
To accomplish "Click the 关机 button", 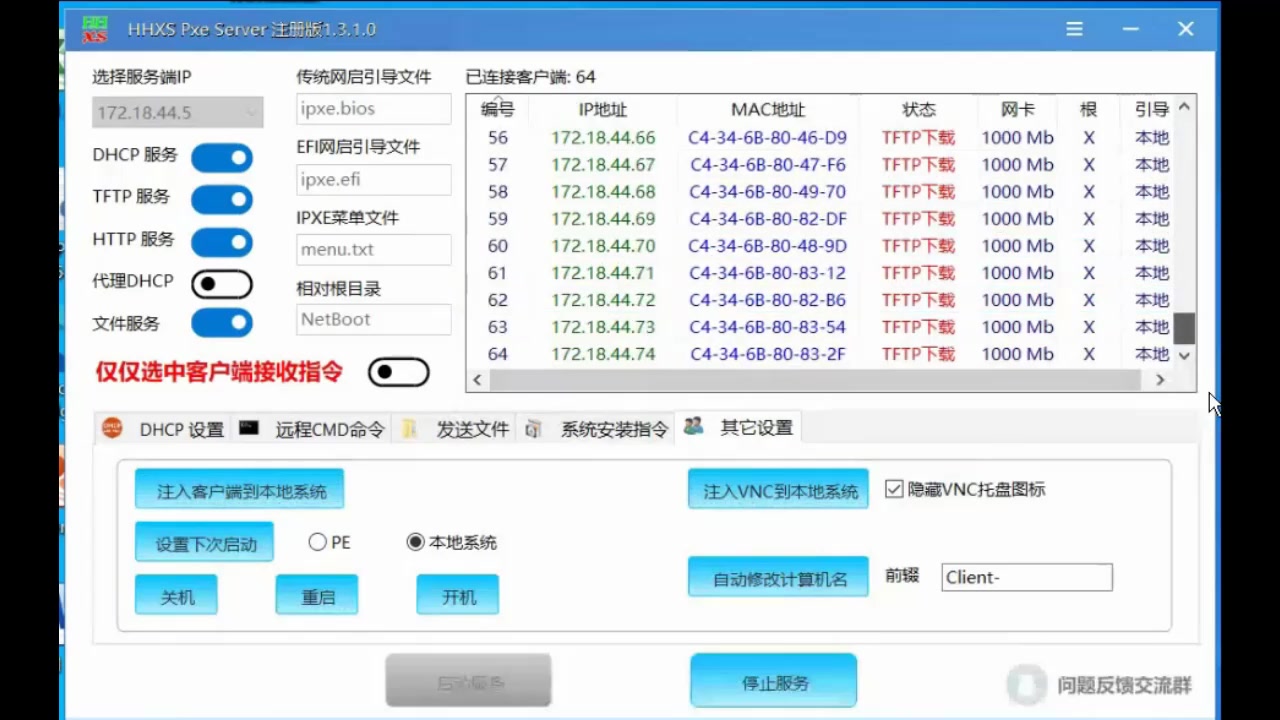I will click(x=177, y=596).
